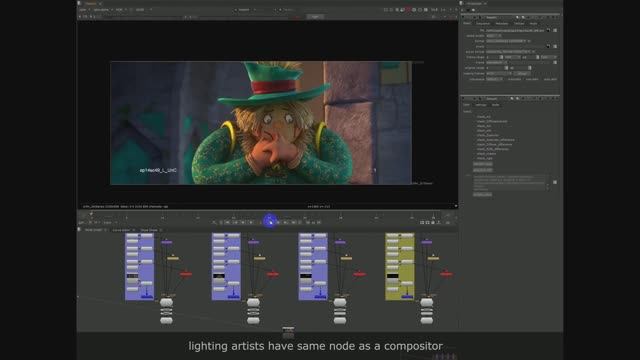Open the colorspace dropdown in Read properties
The height and width of the screenshot is (360, 640).
click(x=494, y=79)
